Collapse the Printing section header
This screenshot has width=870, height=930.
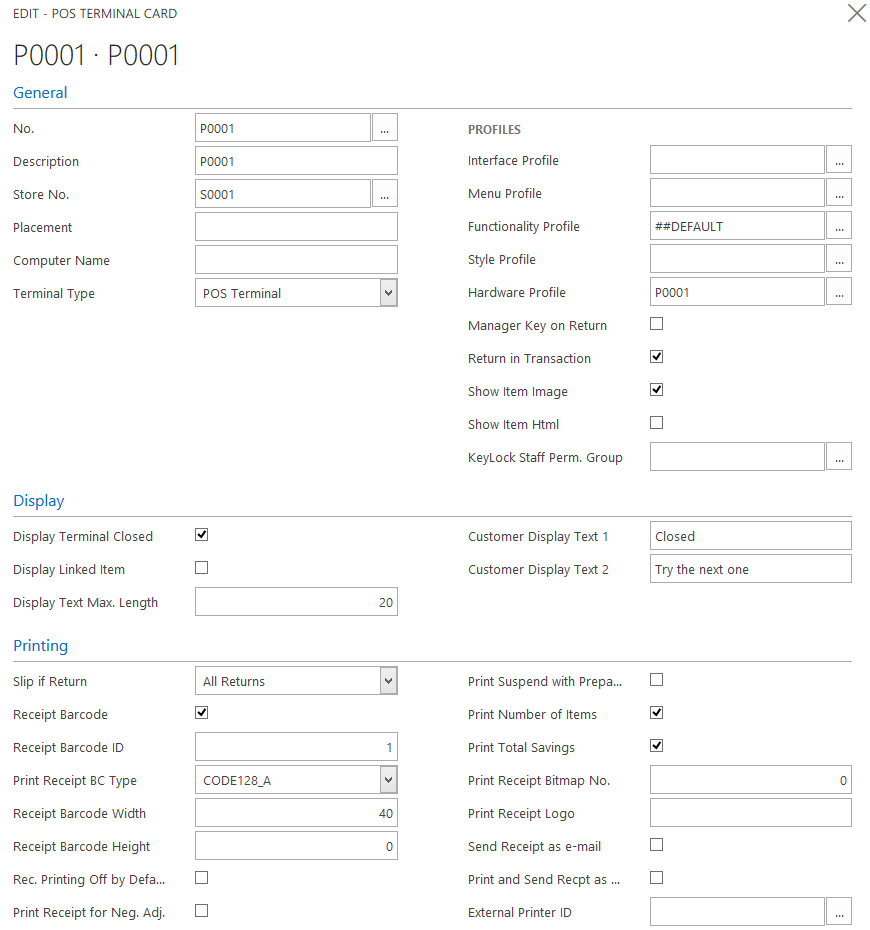tap(40, 646)
